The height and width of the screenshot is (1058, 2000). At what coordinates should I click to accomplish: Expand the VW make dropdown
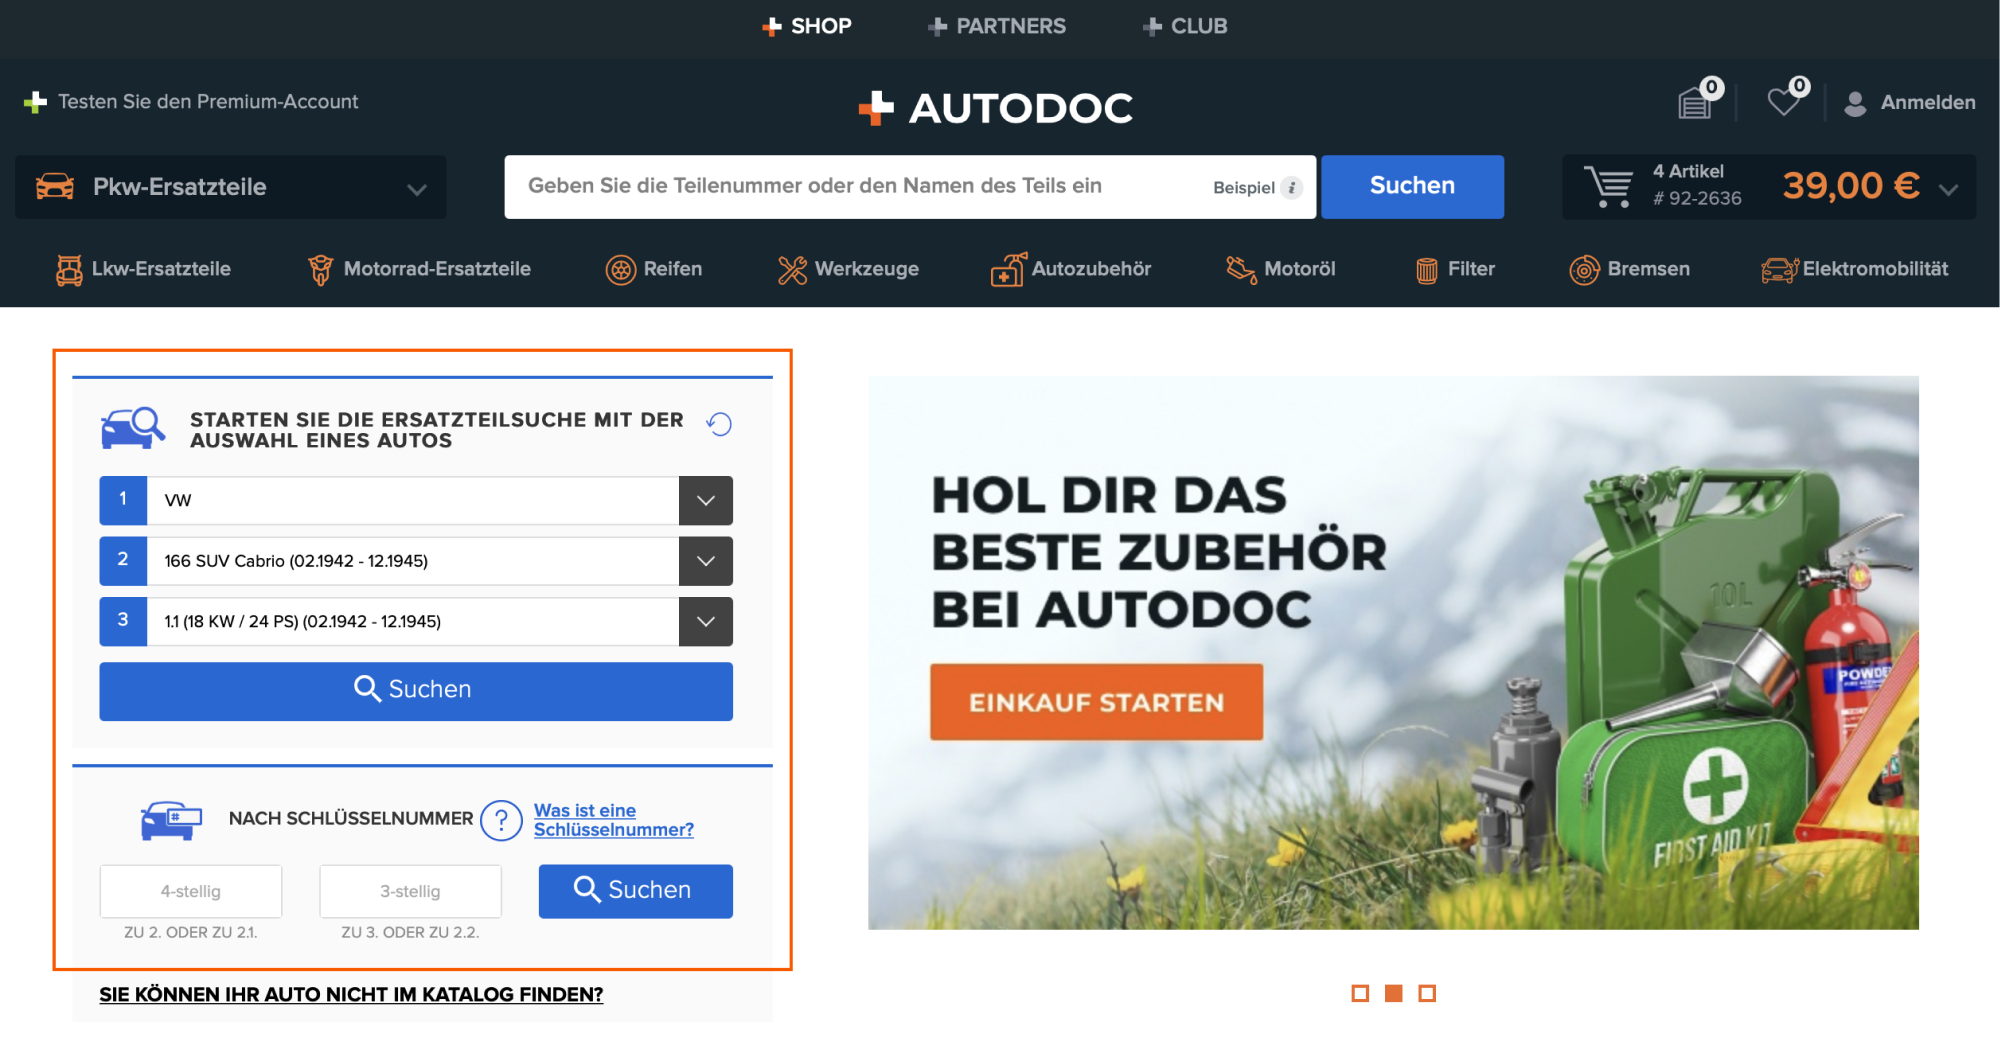click(x=705, y=501)
